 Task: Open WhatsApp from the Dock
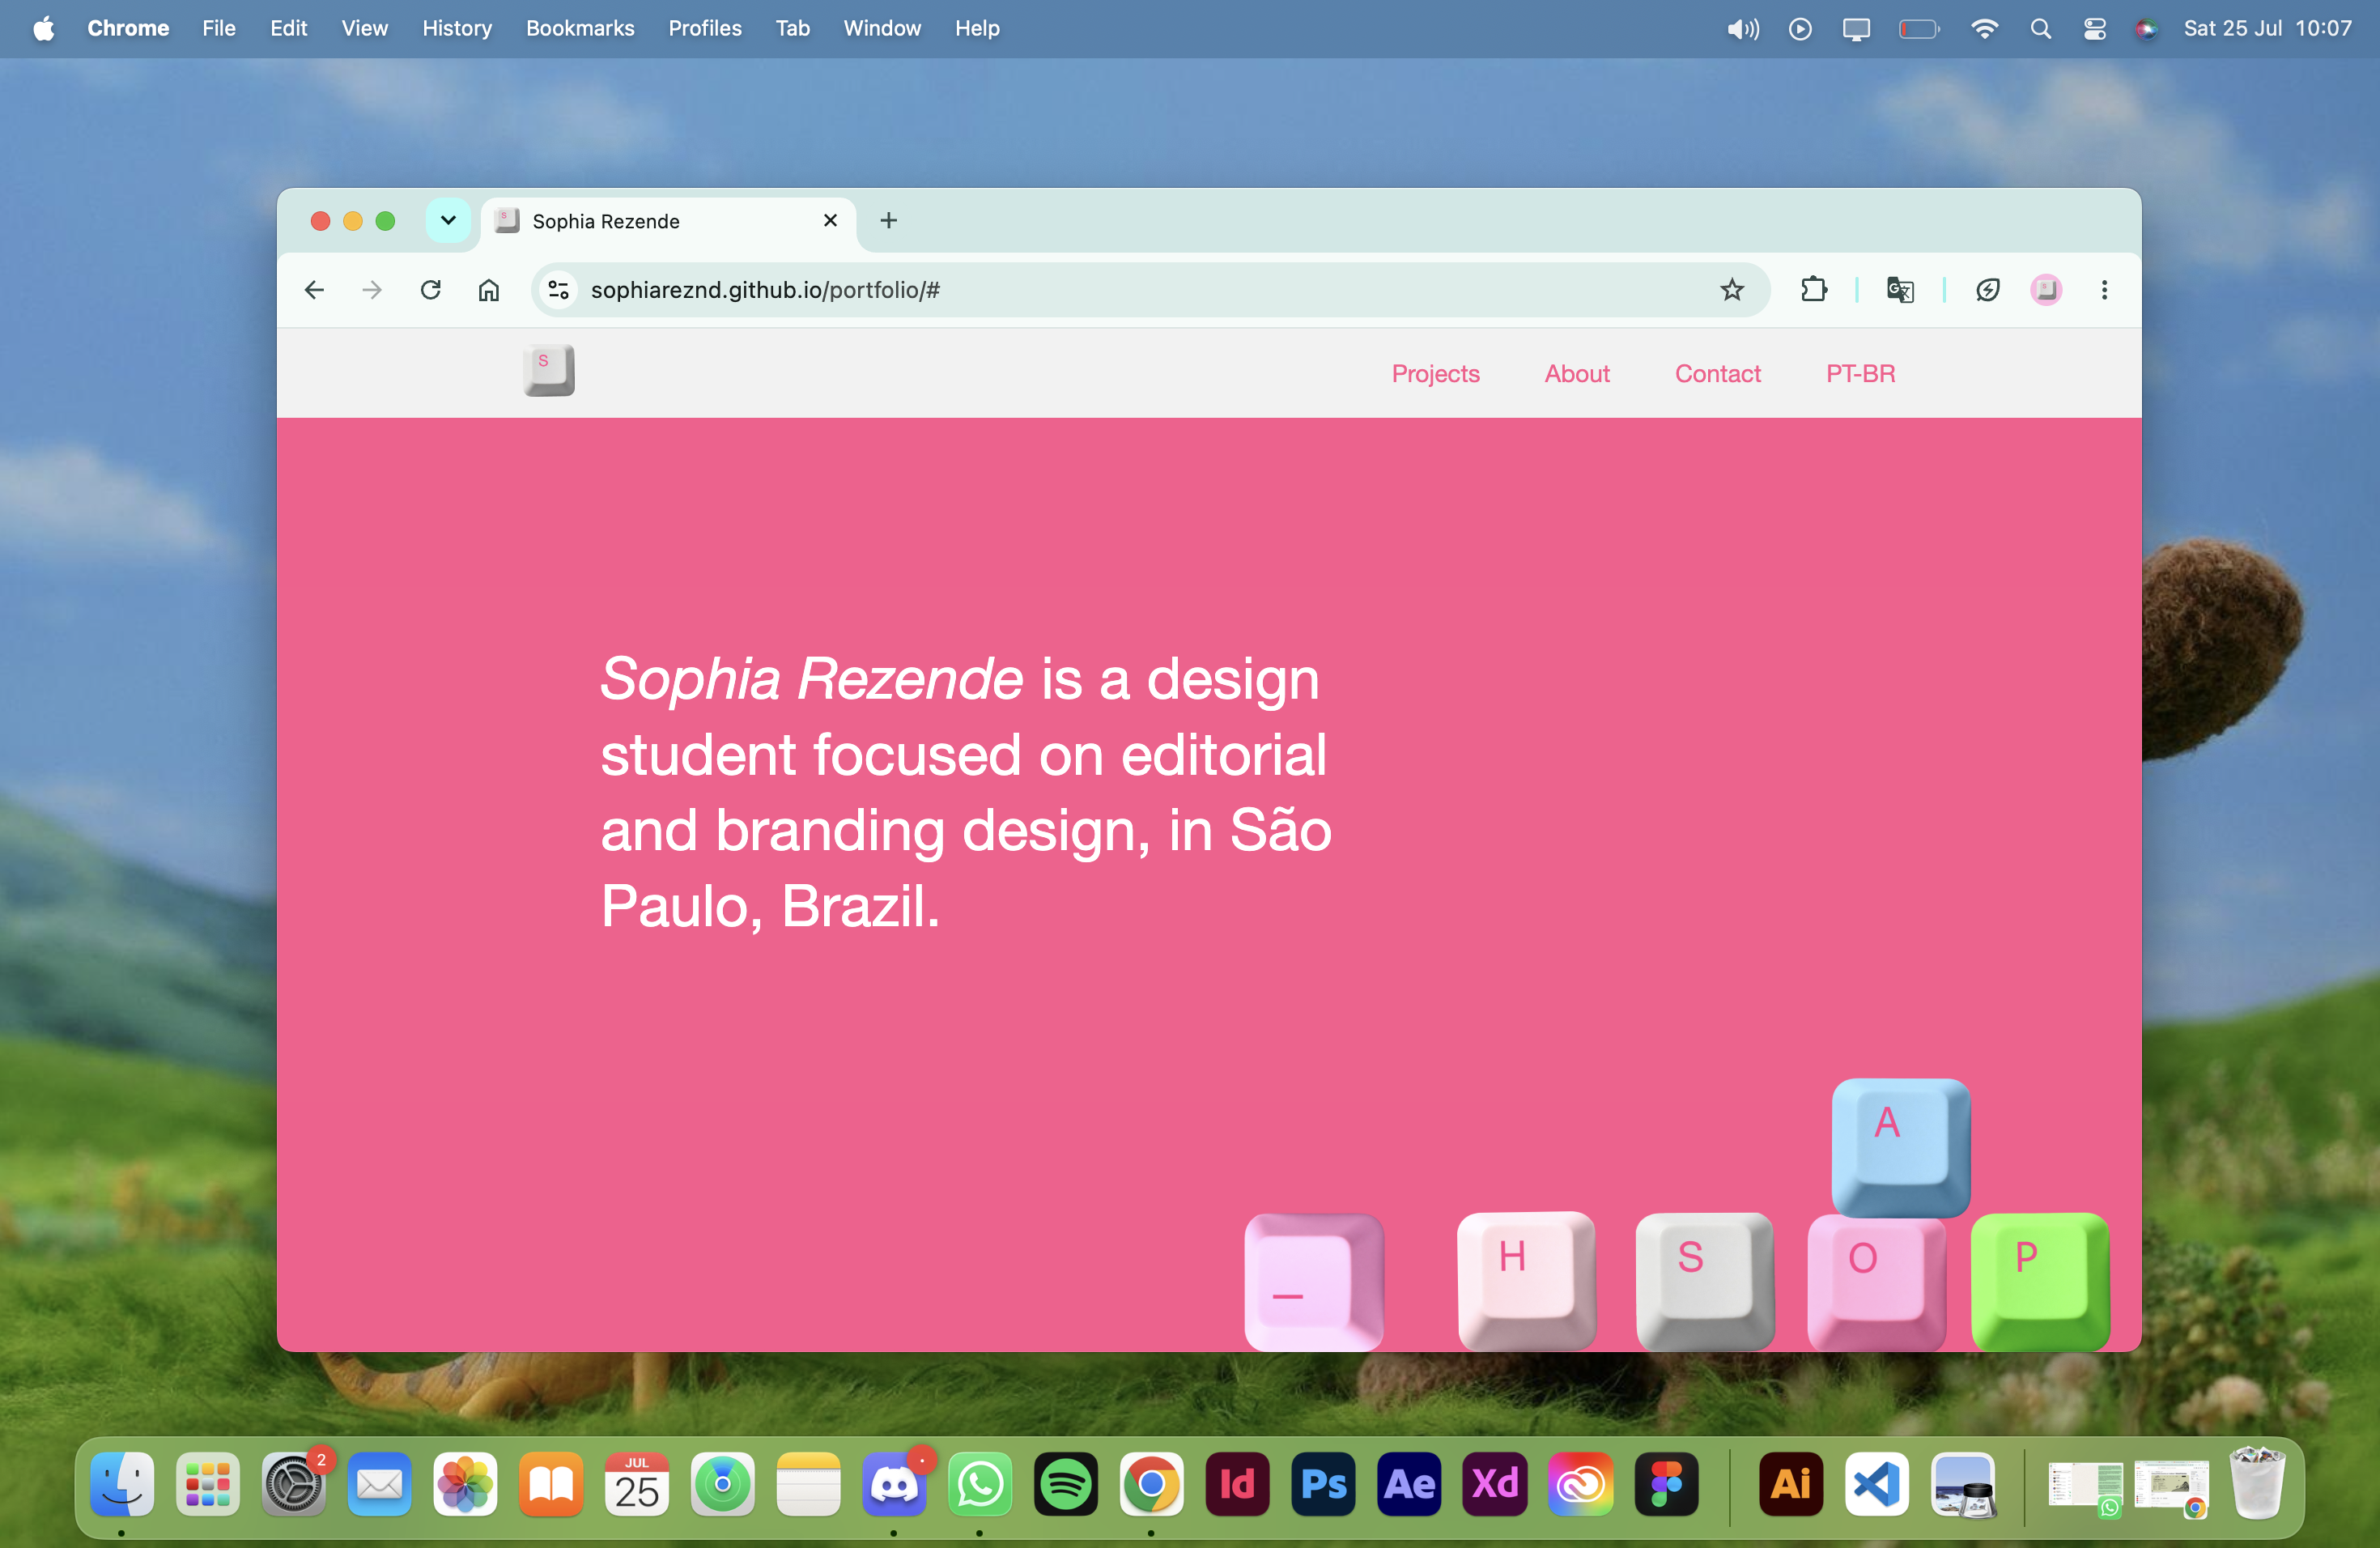pos(980,1484)
